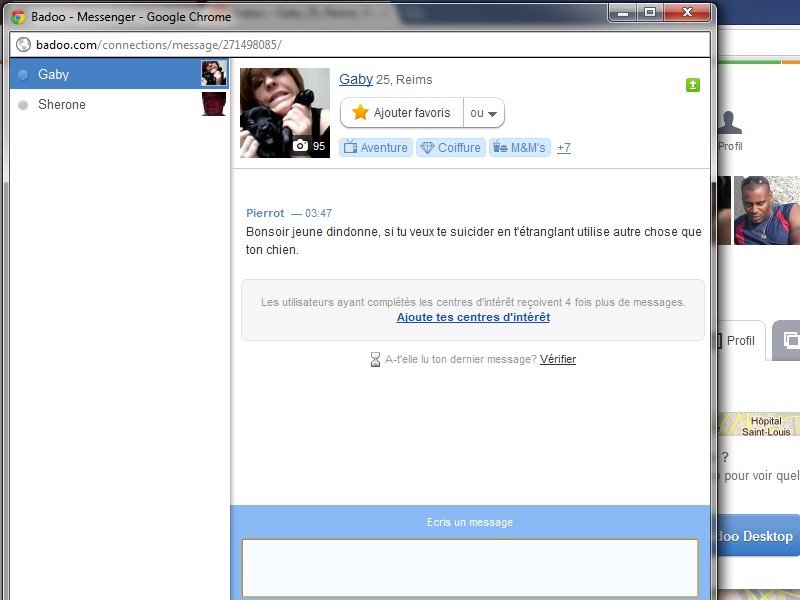Click the Badoo Desktop button in background page
Screen dimensions: 800x600
tap(757, 536)
